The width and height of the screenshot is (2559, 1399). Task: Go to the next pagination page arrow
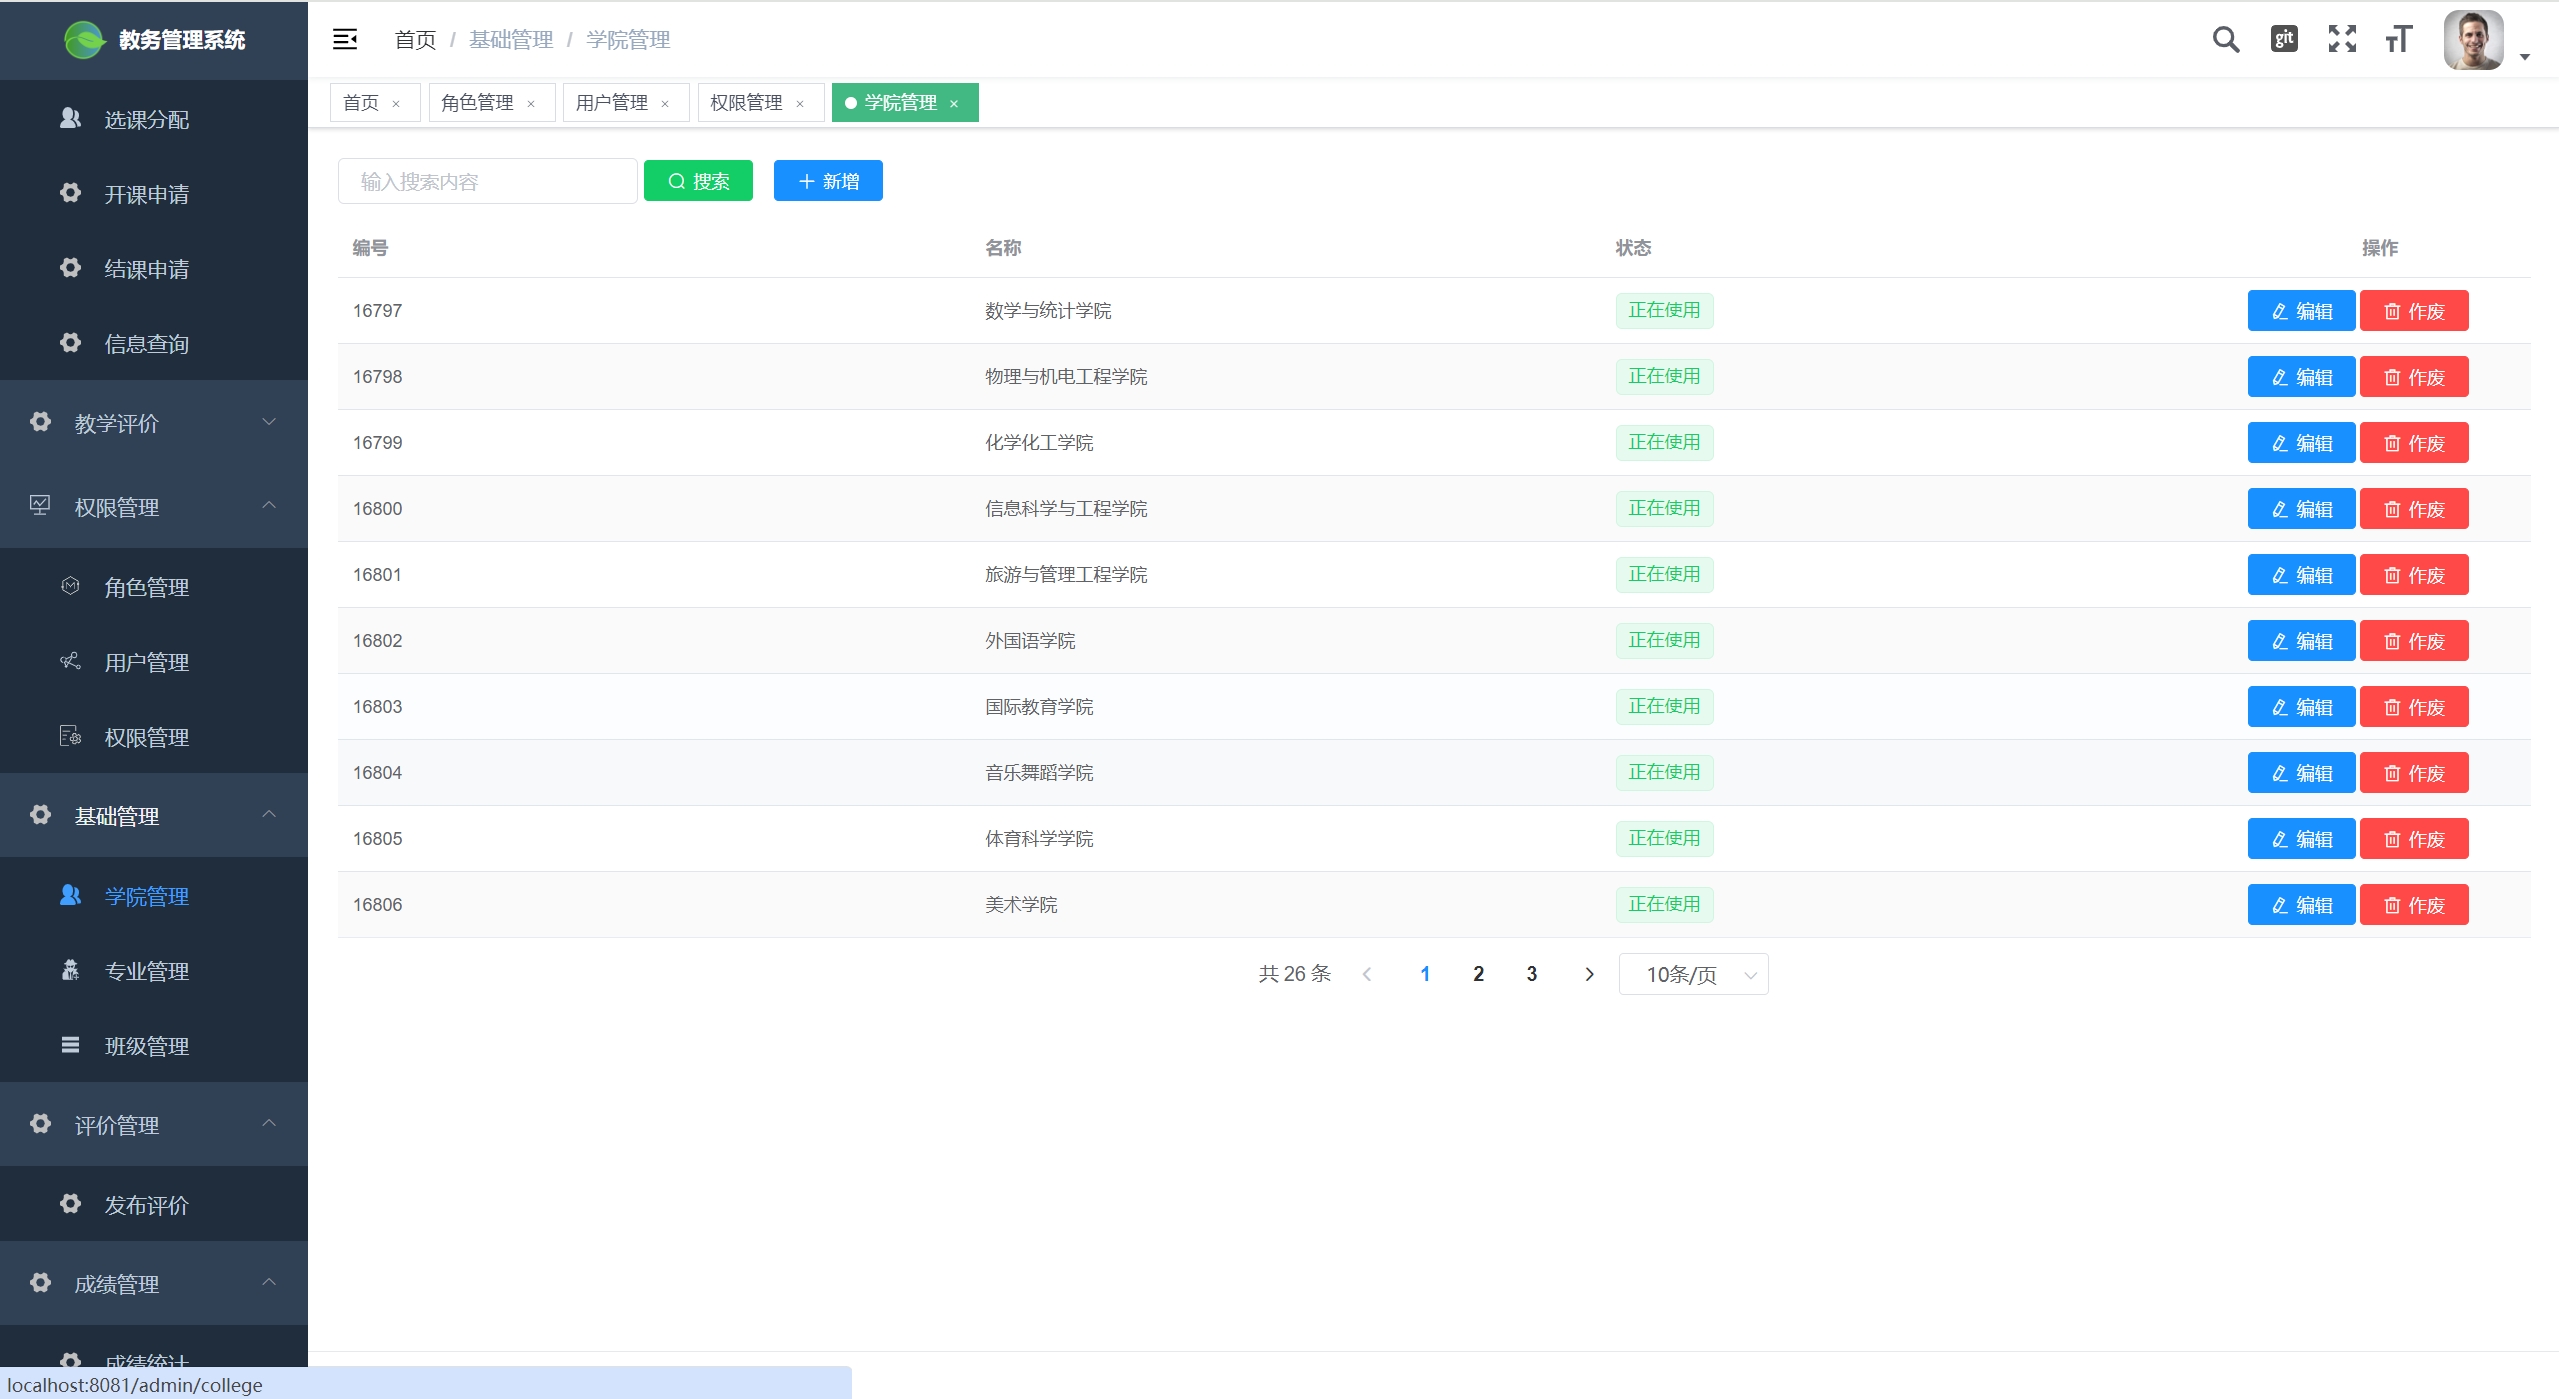point(1589,974)
